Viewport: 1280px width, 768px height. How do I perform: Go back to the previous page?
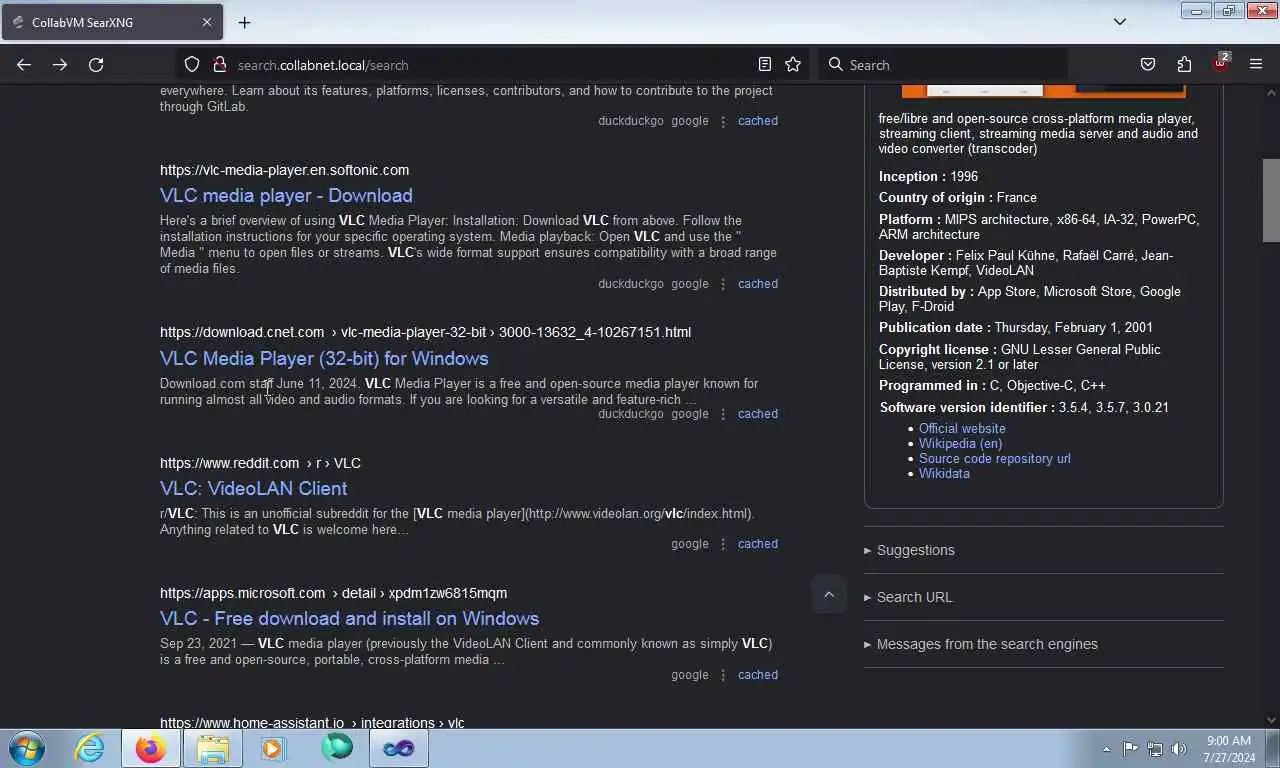[x=24, y=65]
